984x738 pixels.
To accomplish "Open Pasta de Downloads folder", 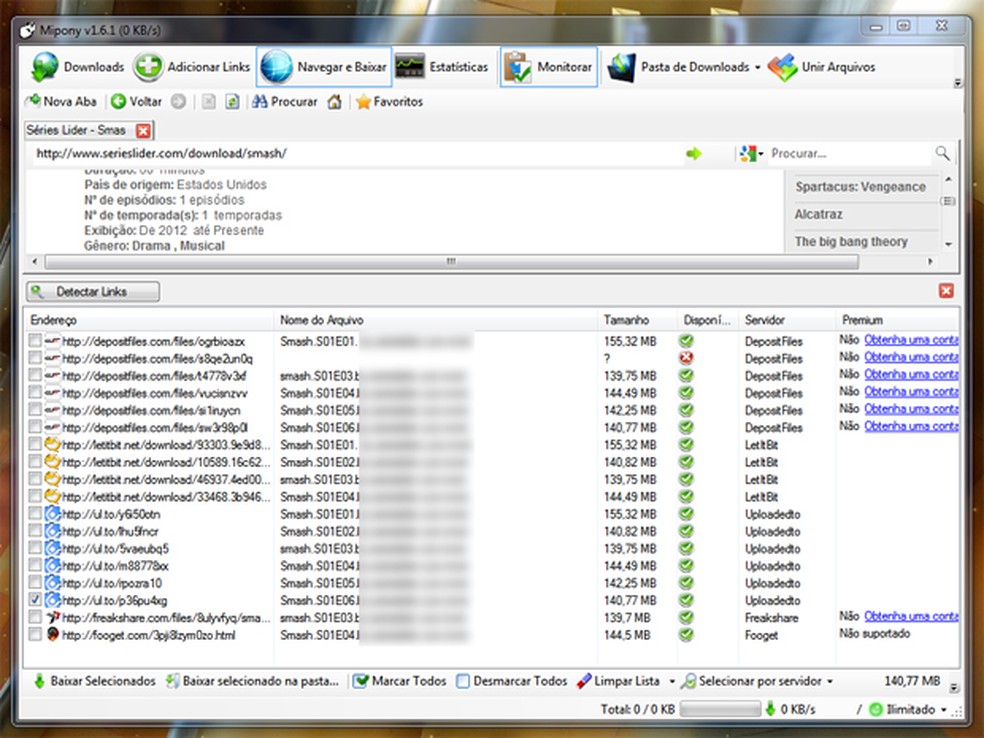I will tap(678, 67).
